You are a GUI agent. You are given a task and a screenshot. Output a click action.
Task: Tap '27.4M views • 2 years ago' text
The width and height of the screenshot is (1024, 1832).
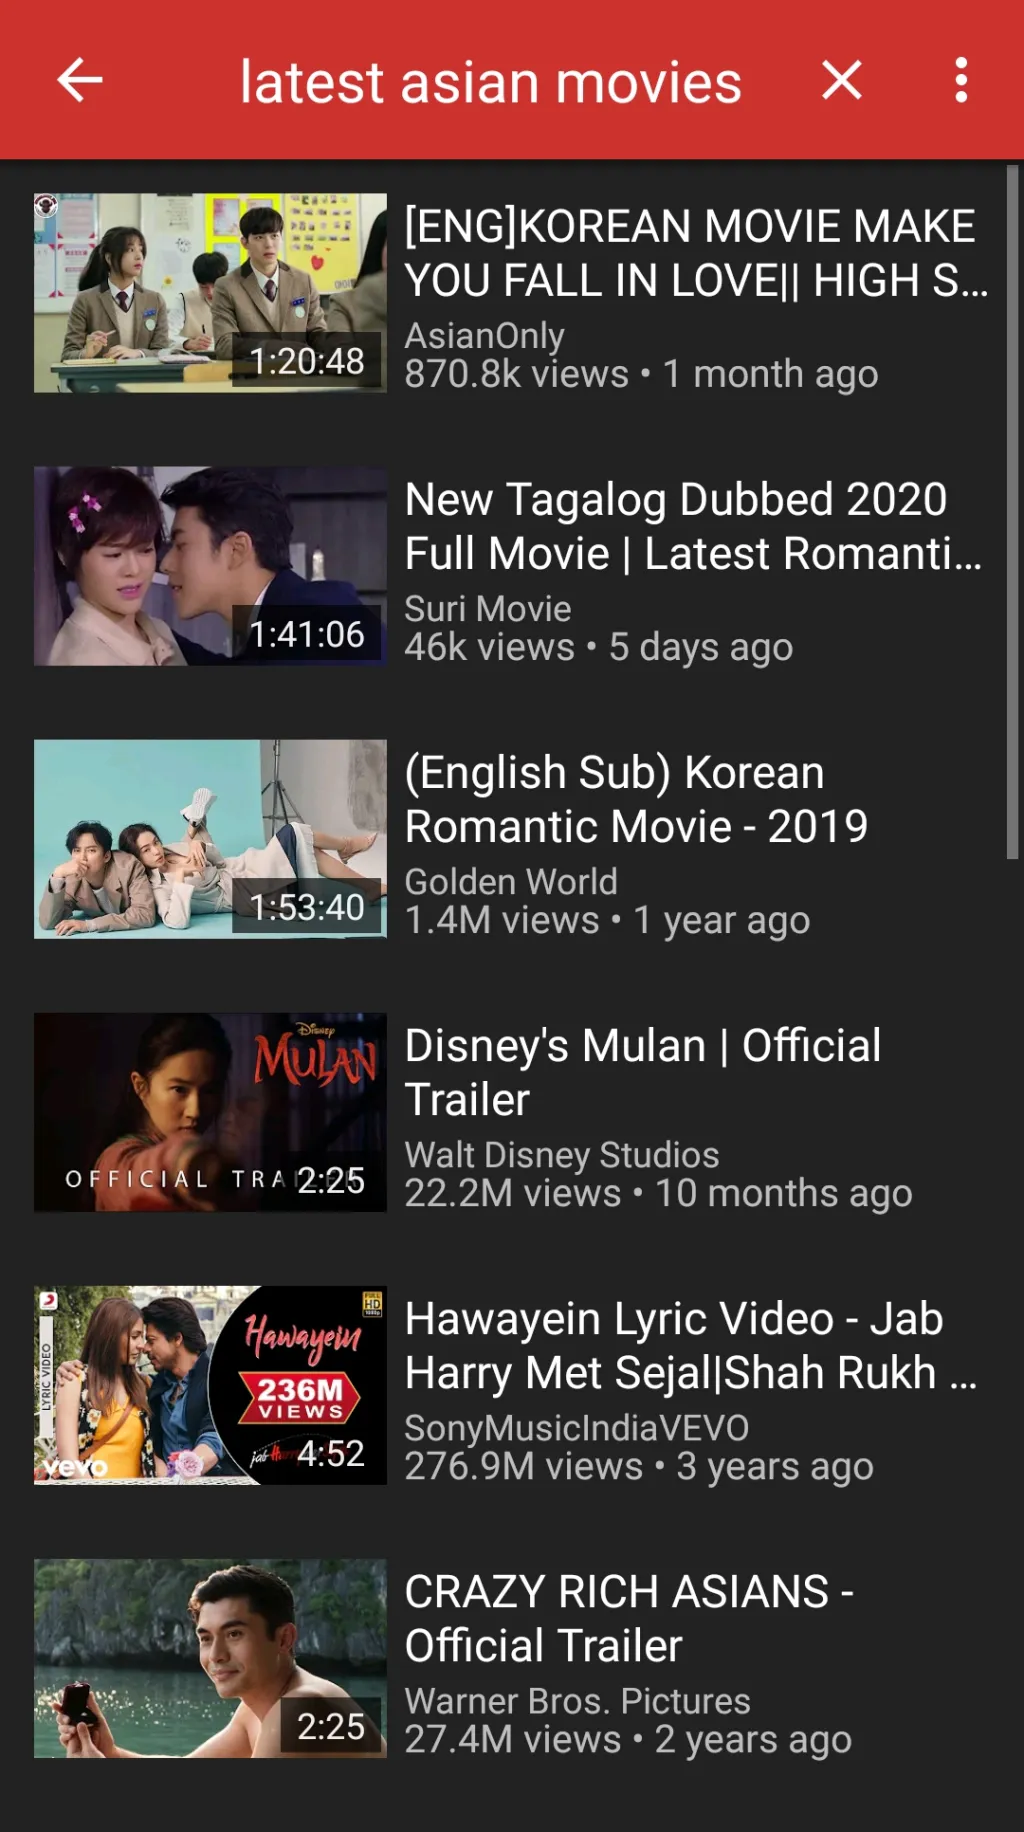628,1740
